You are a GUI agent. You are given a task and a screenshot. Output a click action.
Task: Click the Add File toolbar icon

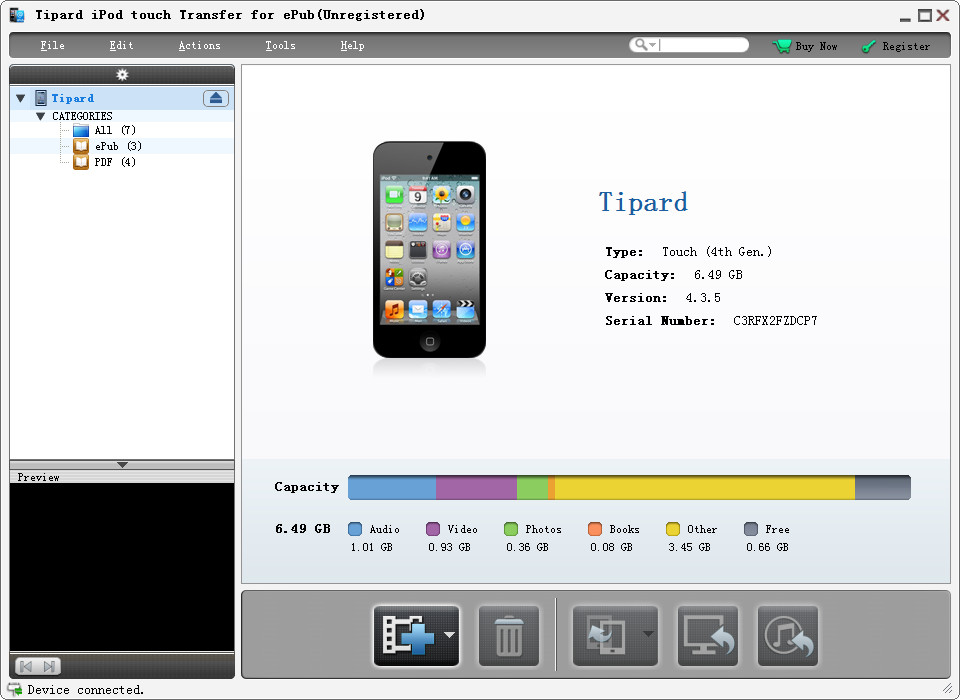(x=410, y=634)
